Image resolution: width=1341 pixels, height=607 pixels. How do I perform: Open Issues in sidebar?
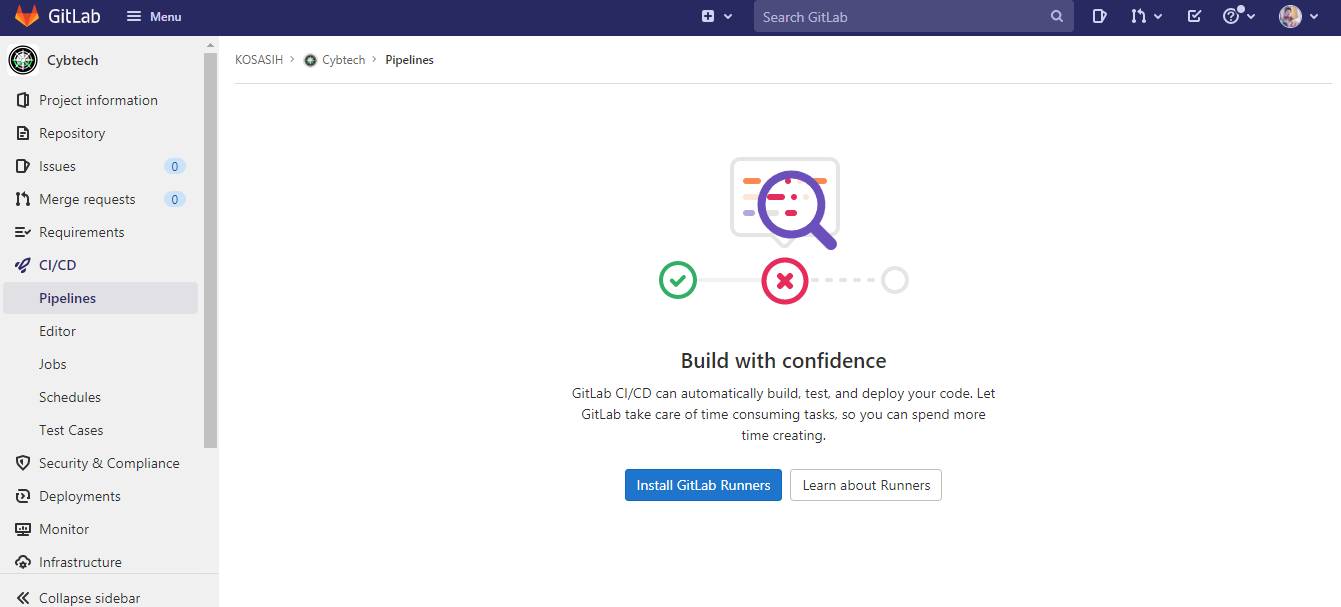click(x=57, y=166)
